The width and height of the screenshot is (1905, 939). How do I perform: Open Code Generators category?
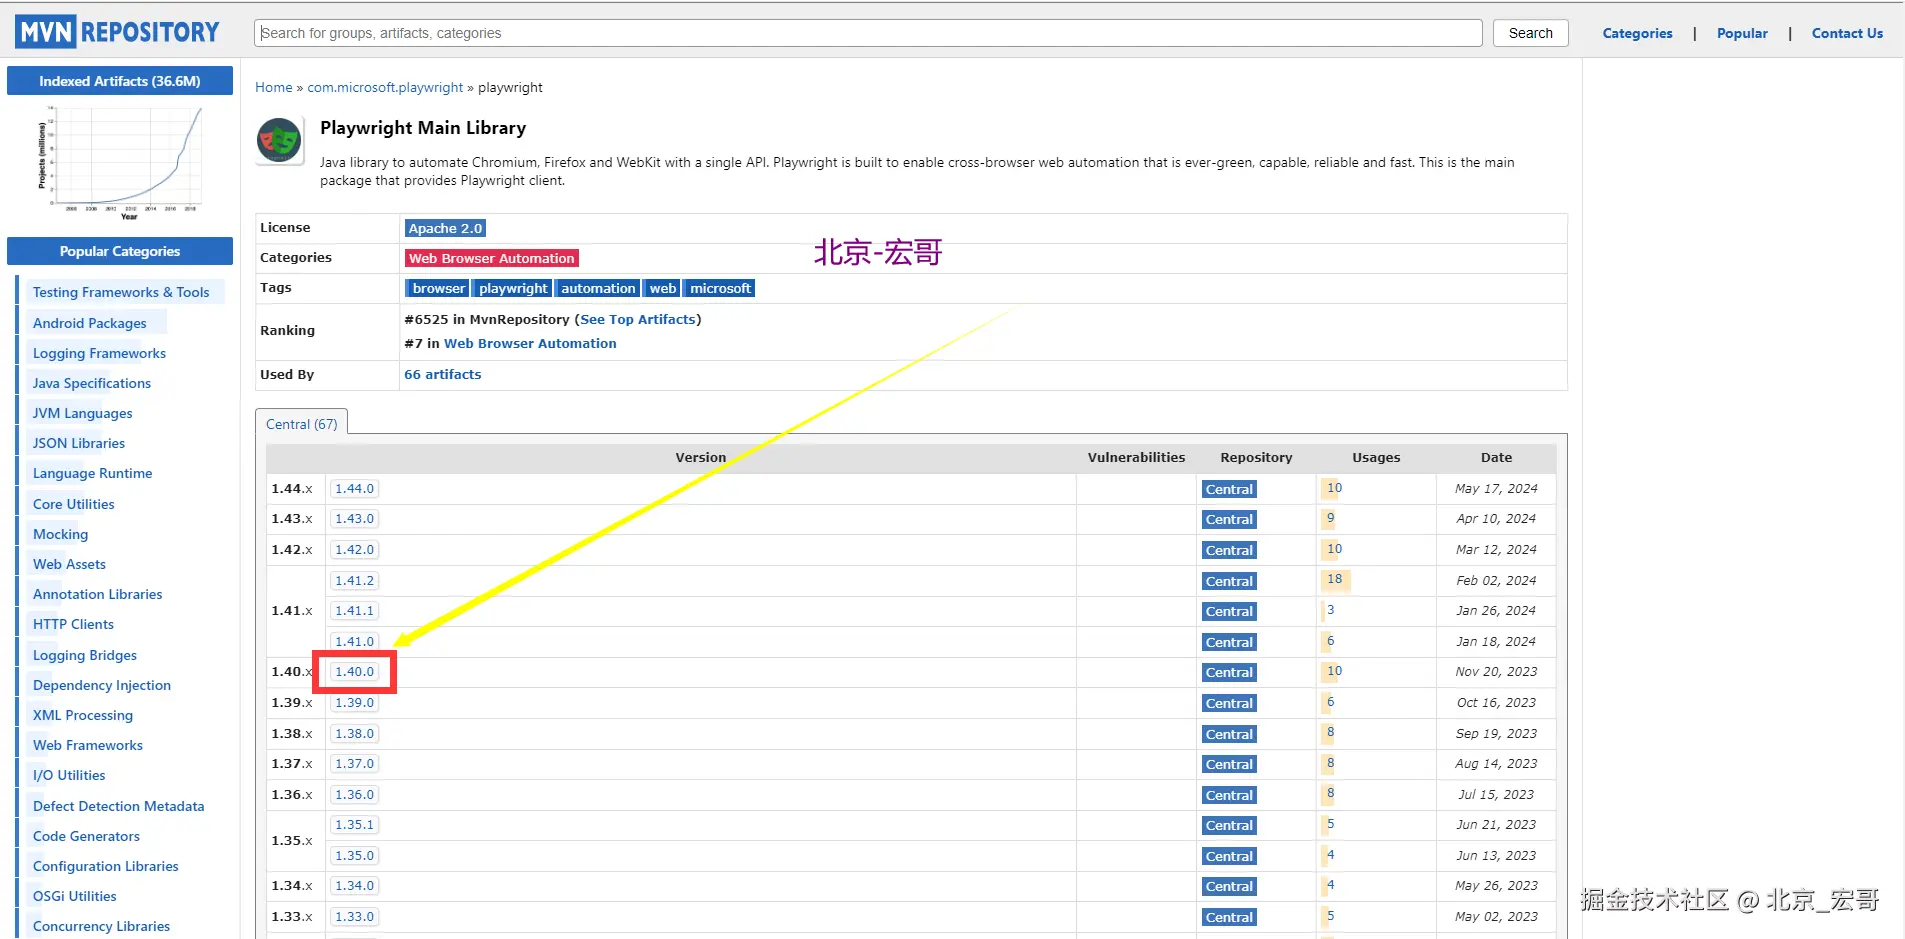(86, 836)
